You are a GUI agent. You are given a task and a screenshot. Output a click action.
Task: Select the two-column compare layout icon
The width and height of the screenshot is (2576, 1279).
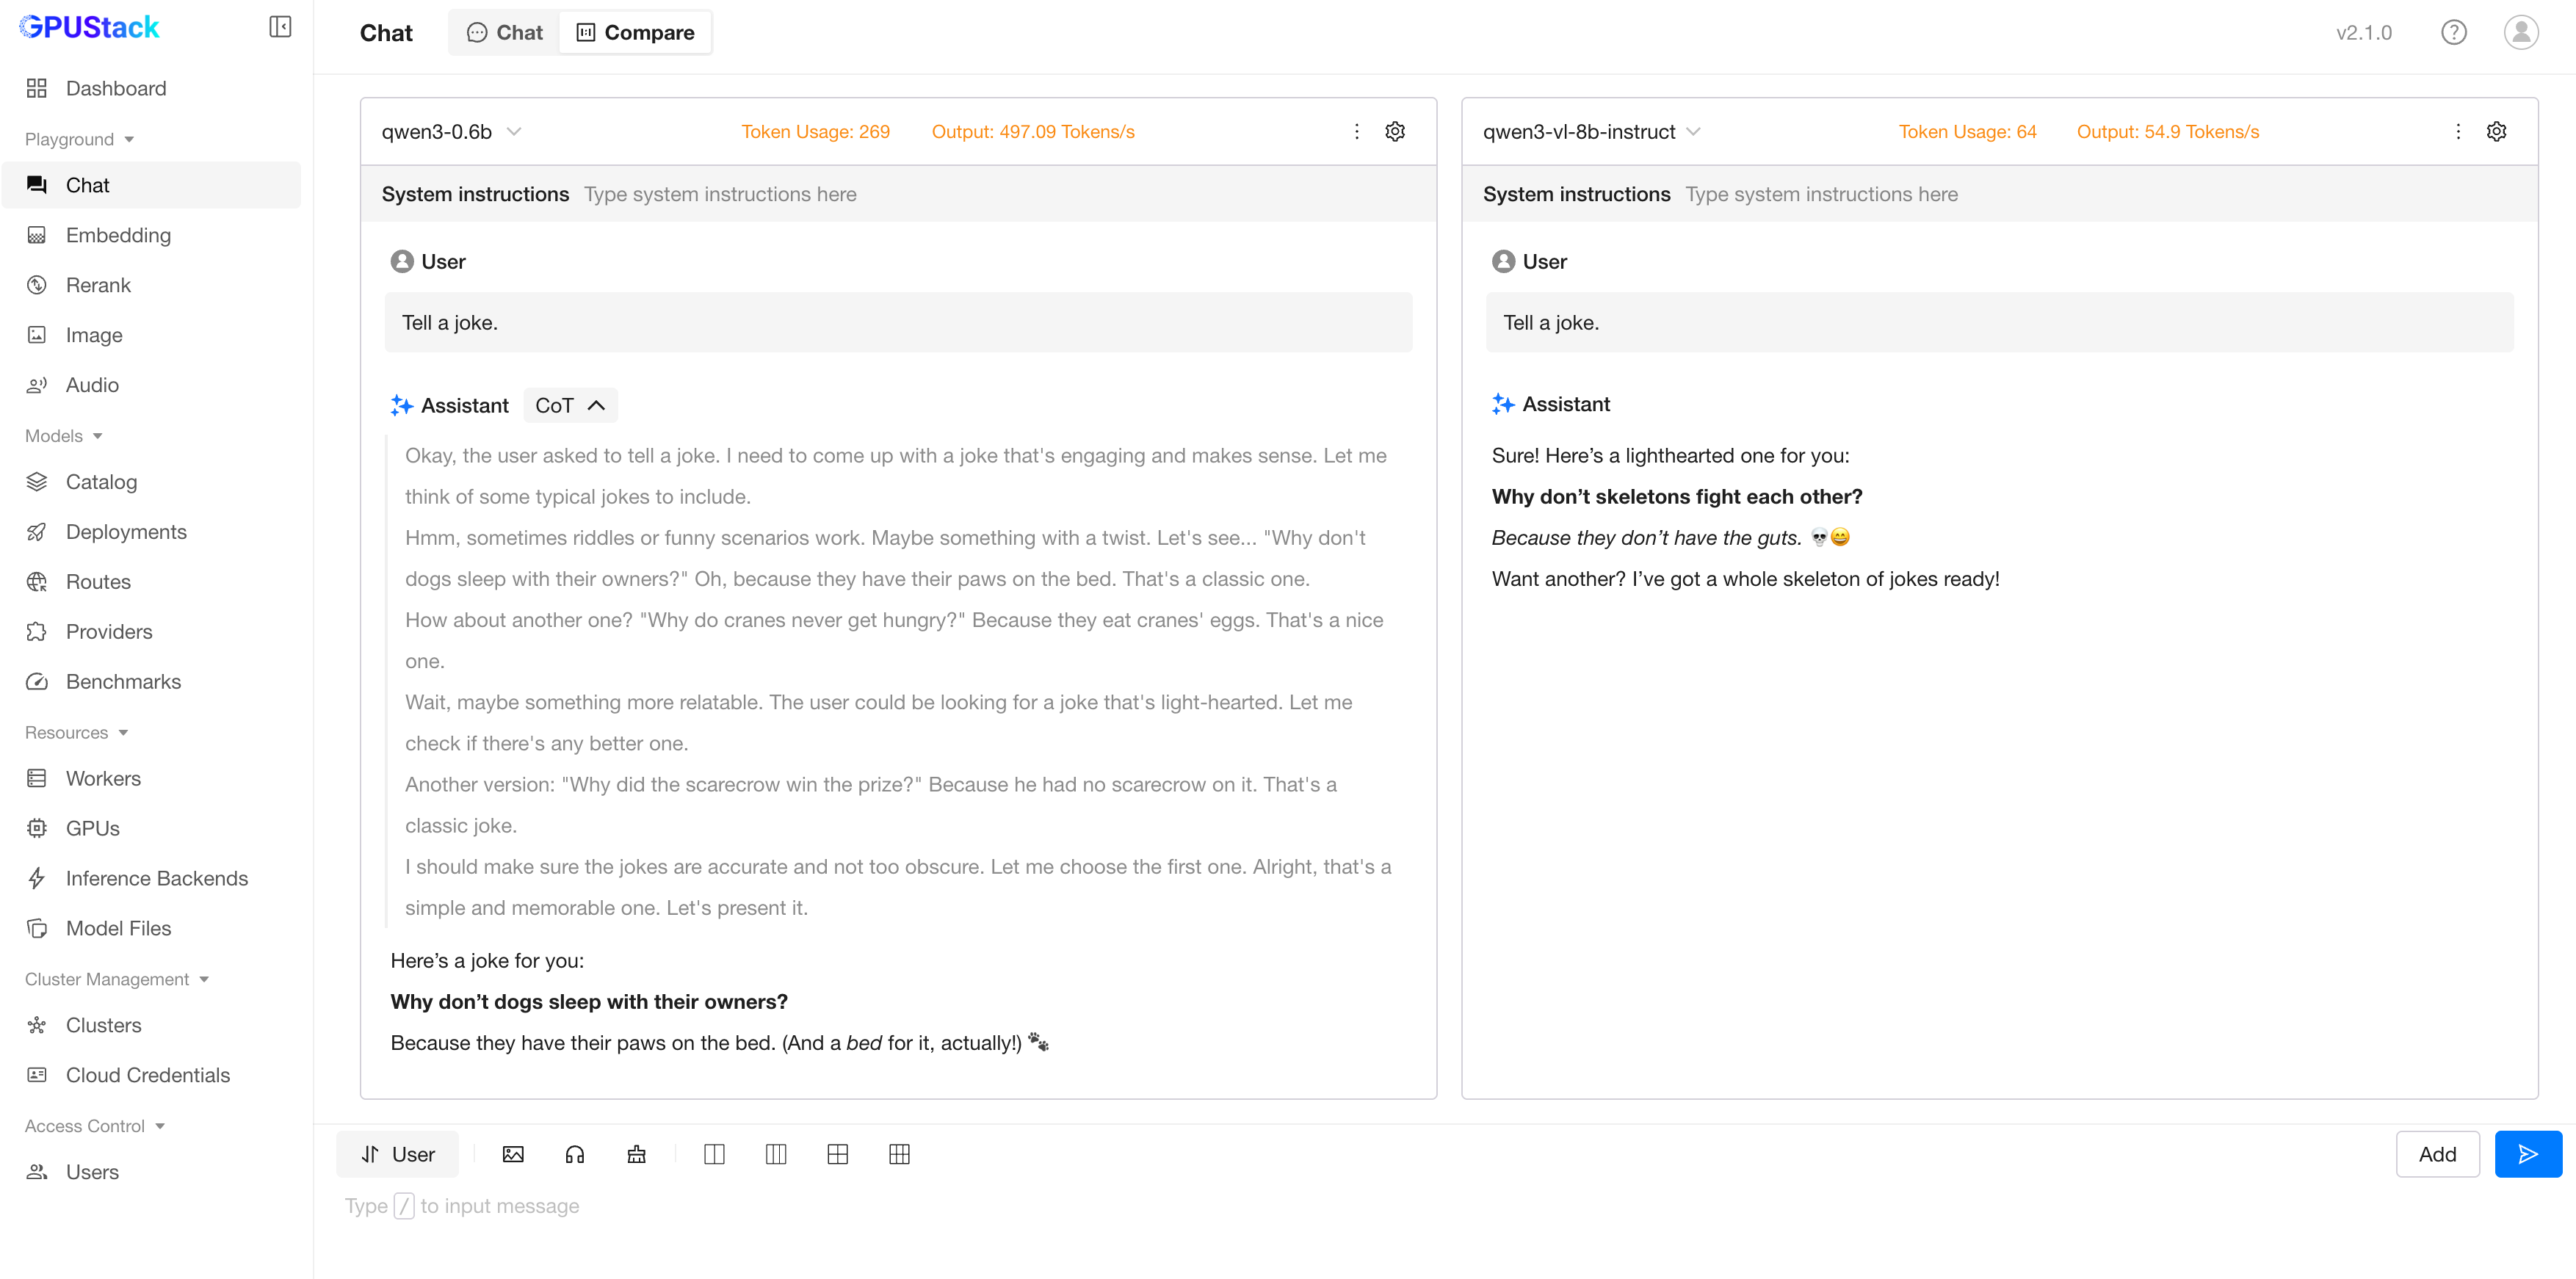click(x=714, y=1154)
